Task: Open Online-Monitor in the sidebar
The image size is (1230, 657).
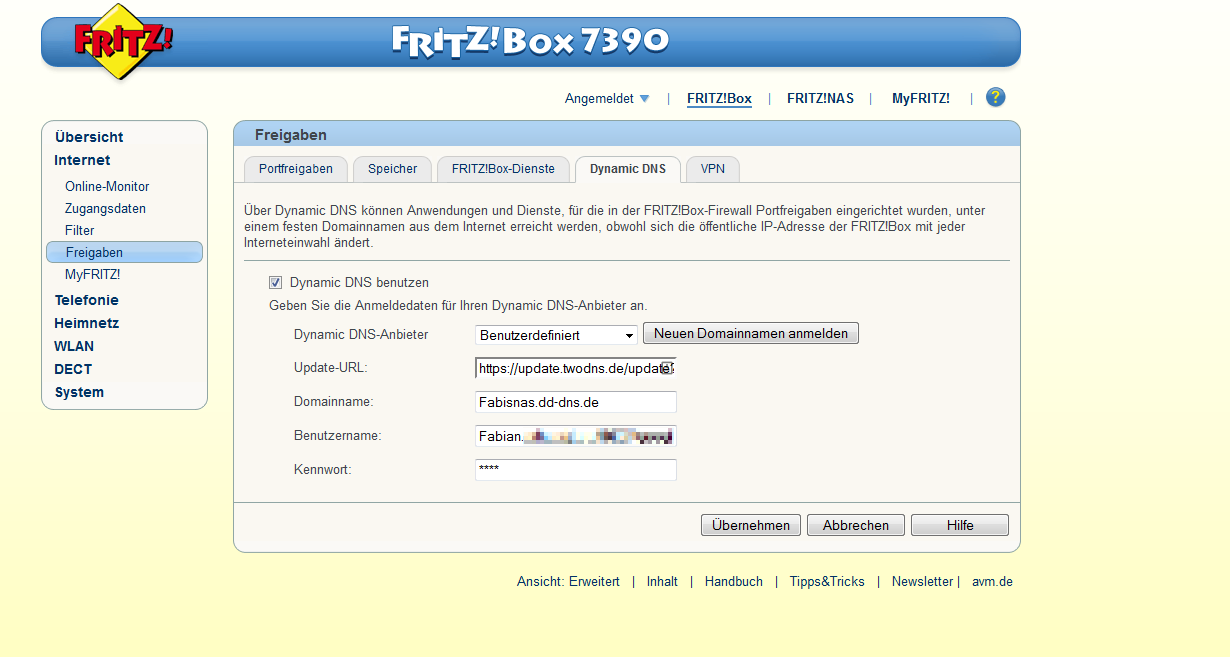Action: click(x=107, y=186)
